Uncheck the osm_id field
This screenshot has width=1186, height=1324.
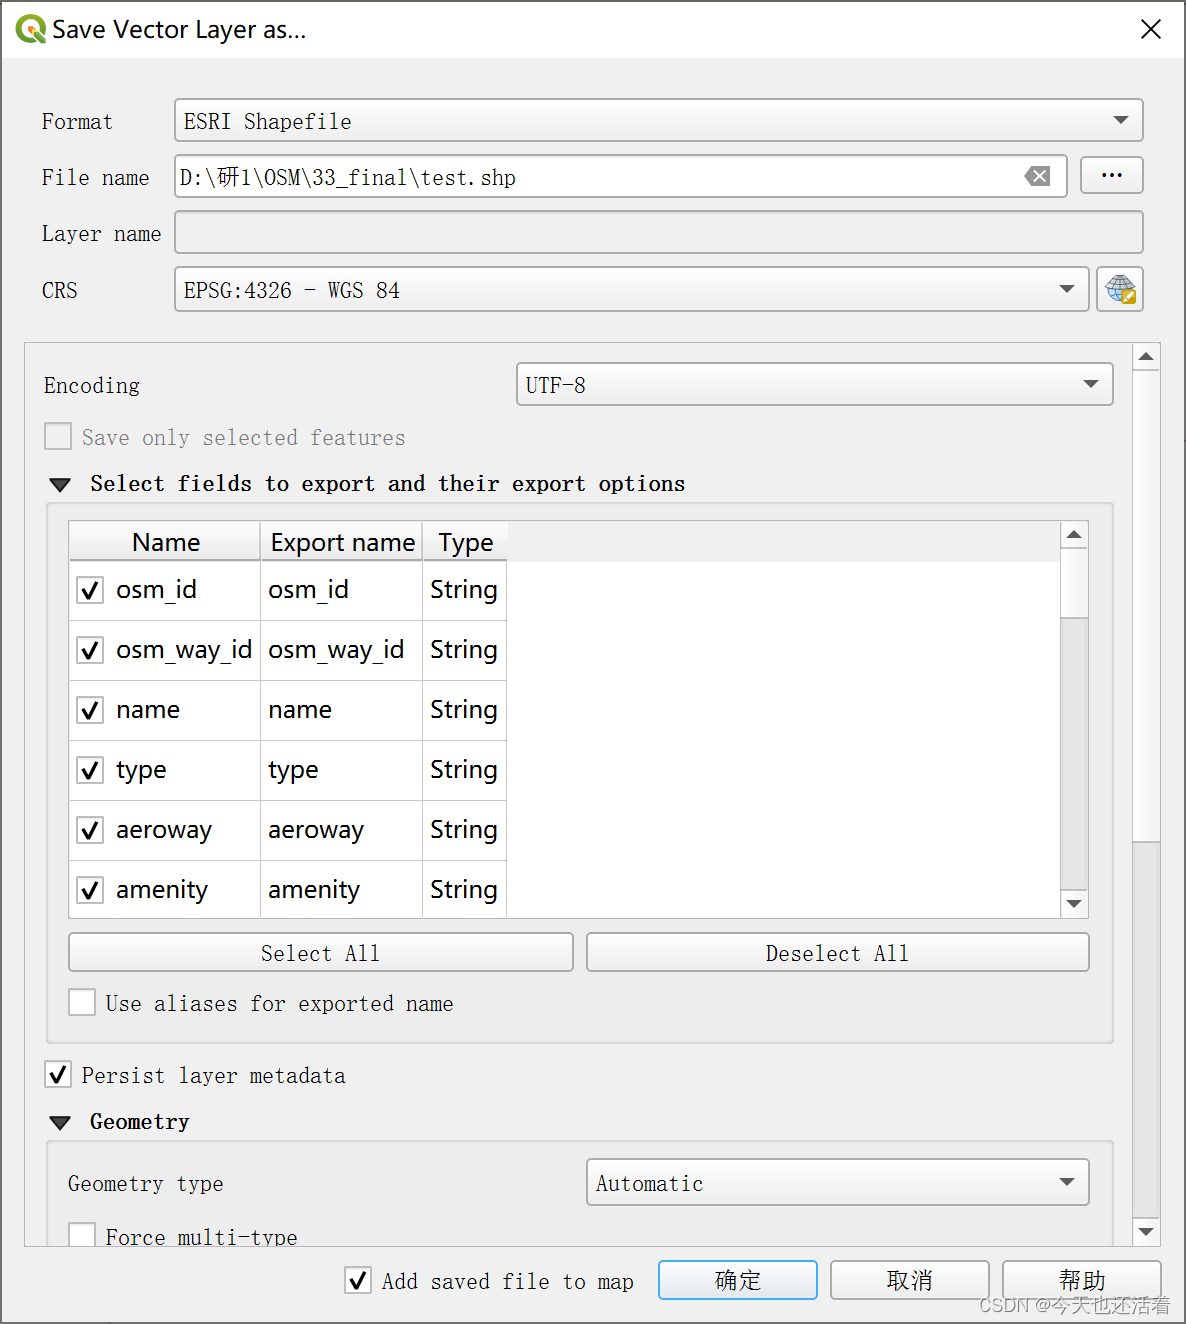point(89,590)
